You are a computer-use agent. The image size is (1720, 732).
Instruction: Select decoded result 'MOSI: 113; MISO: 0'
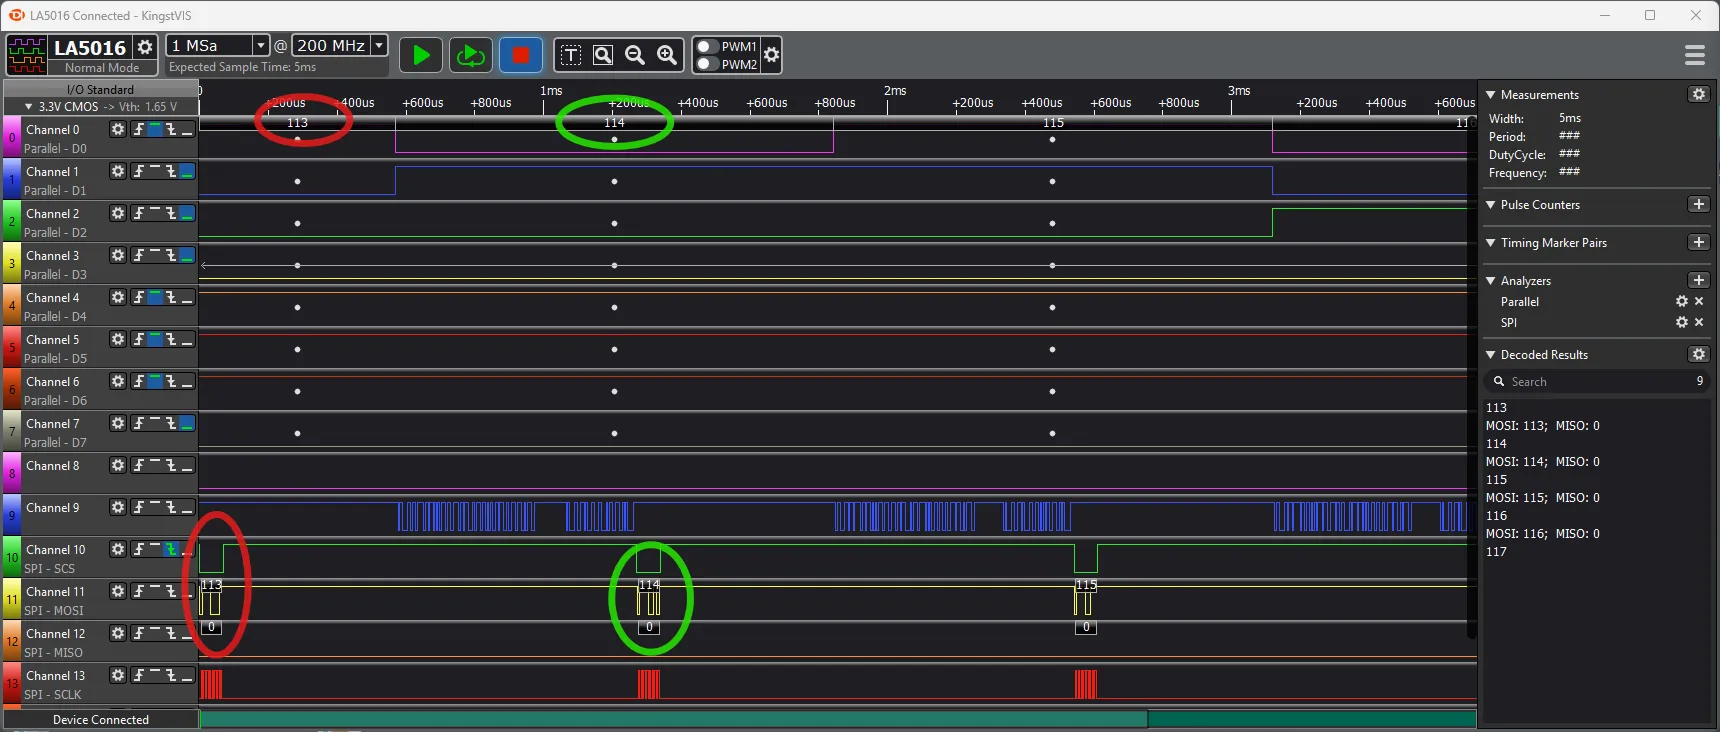[x=1543, y=425]
